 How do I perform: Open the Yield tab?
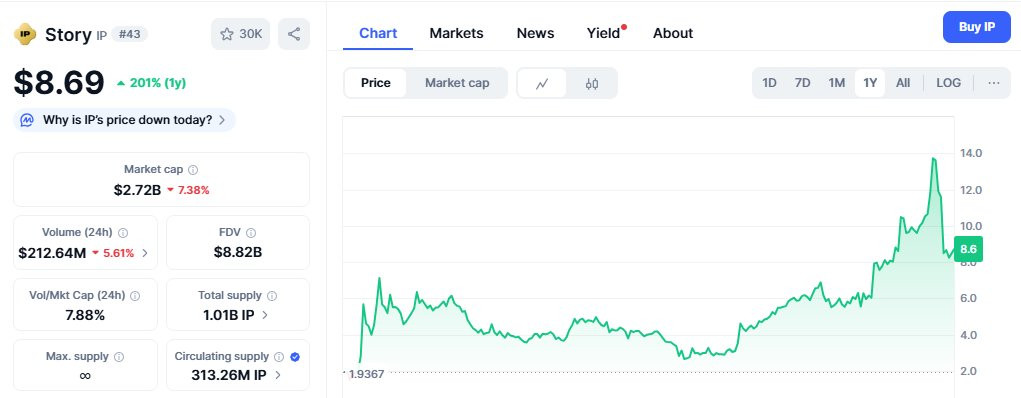click(x=603, y=33)
